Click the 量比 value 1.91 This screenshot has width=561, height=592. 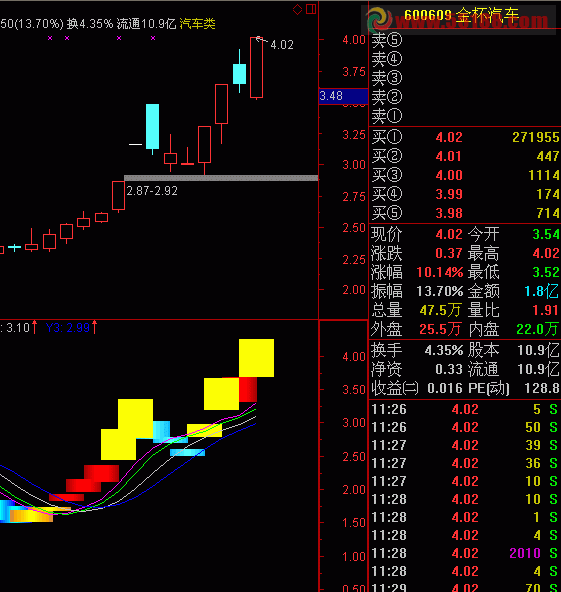[x=546, y=310]
